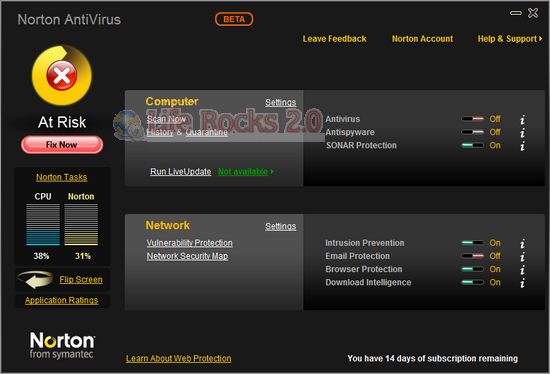Click the Norton usage meter
550x374 pixels.
click(81, 225)
